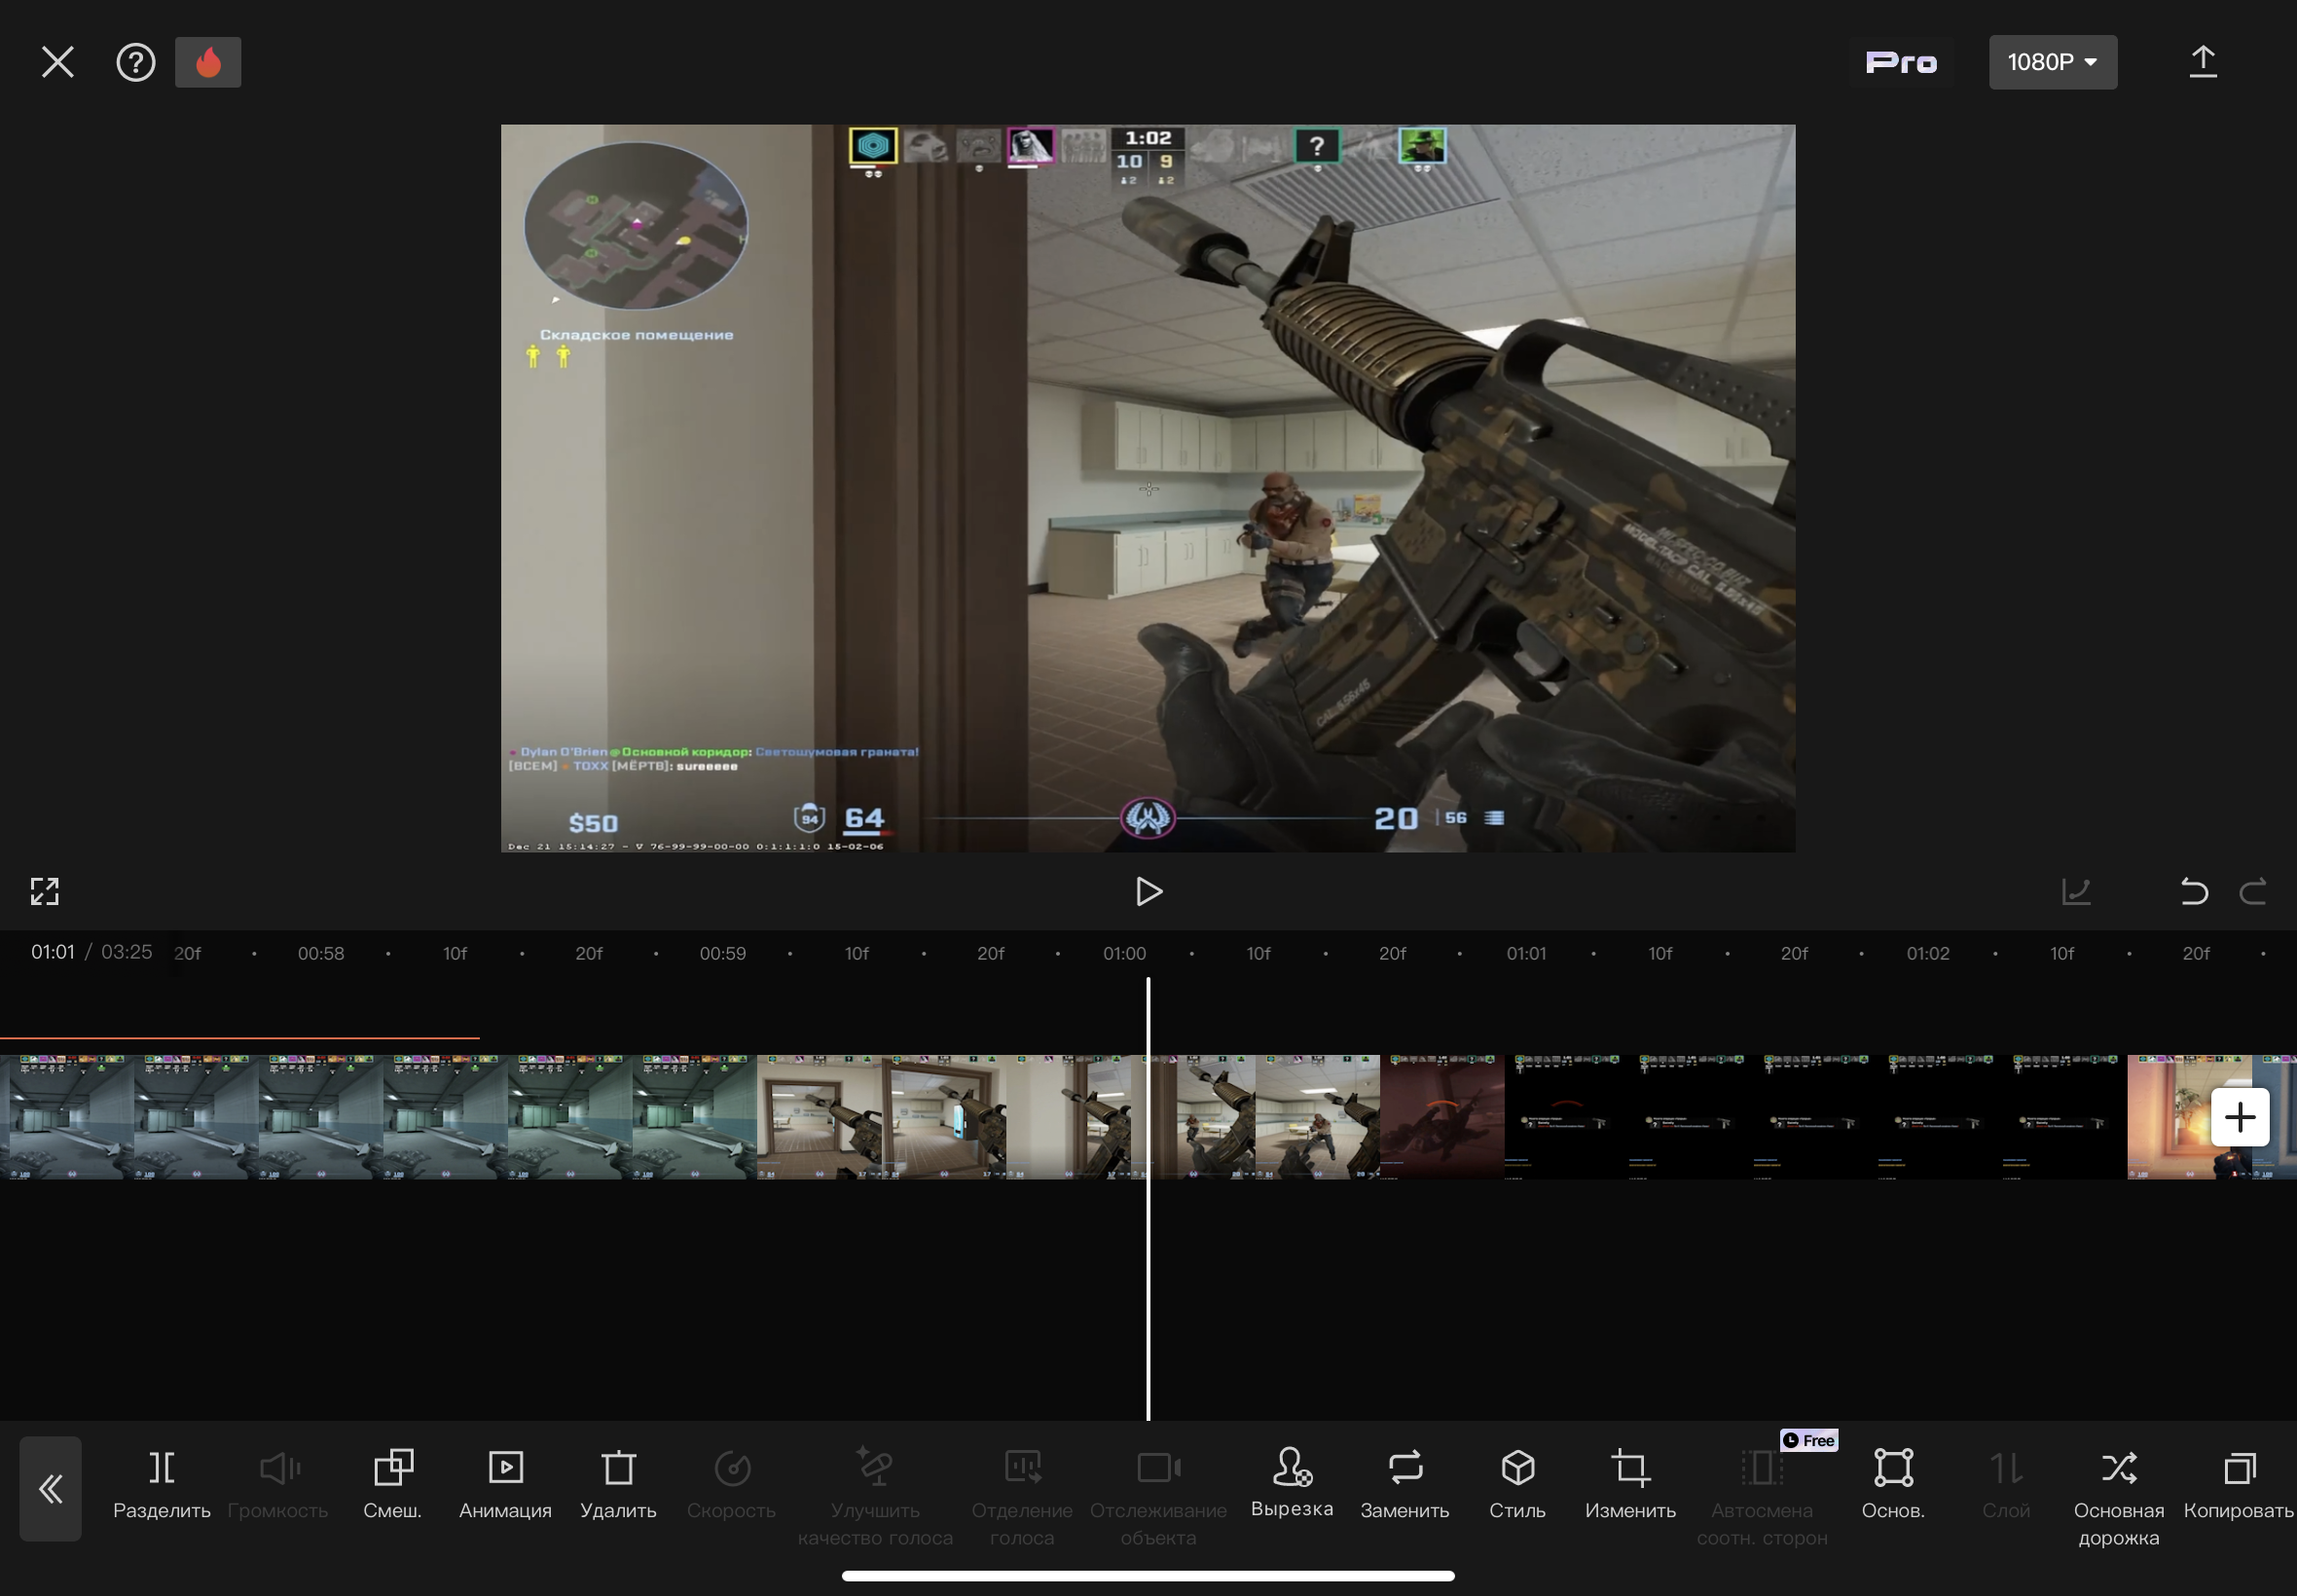The width and height of the screenshot is (2297, 1596).
Task: Delete clip with Удалить trash icon
Action: (x=618, y=1485)
